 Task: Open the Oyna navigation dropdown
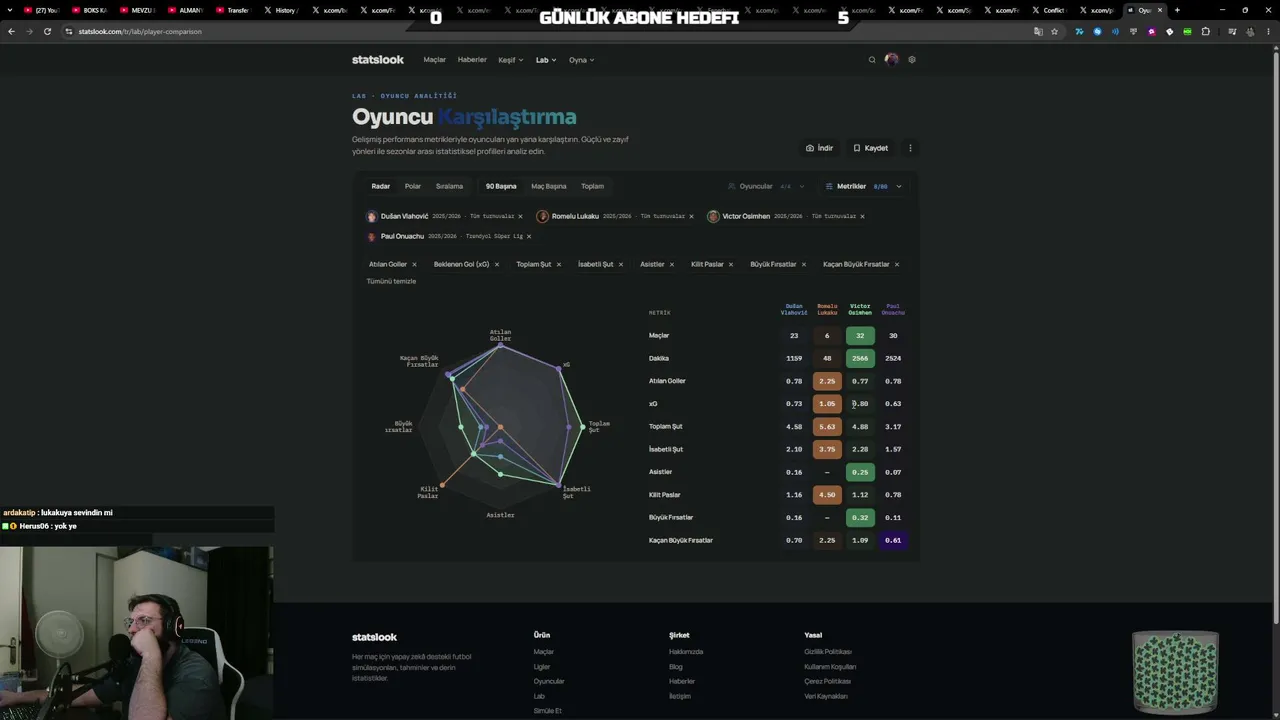click(x=581, y=60)
